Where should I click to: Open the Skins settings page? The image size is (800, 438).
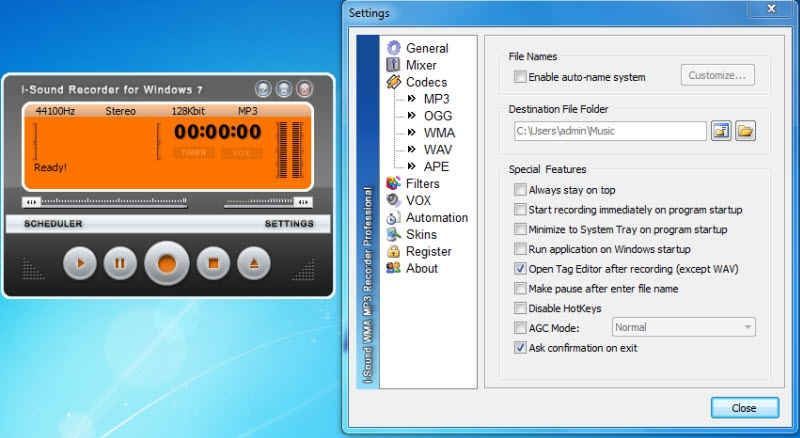421,234
